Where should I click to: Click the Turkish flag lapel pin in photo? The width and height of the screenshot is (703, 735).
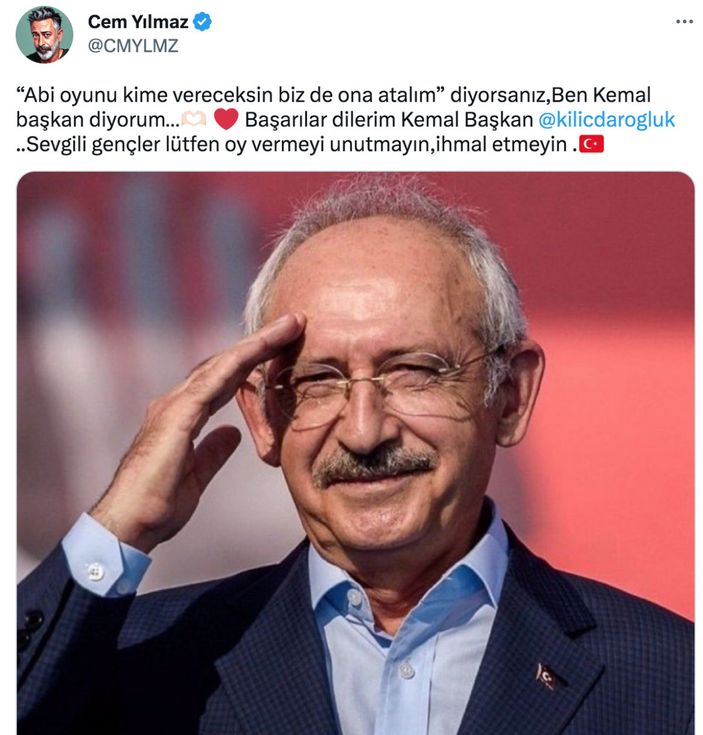tap(547, 676)
